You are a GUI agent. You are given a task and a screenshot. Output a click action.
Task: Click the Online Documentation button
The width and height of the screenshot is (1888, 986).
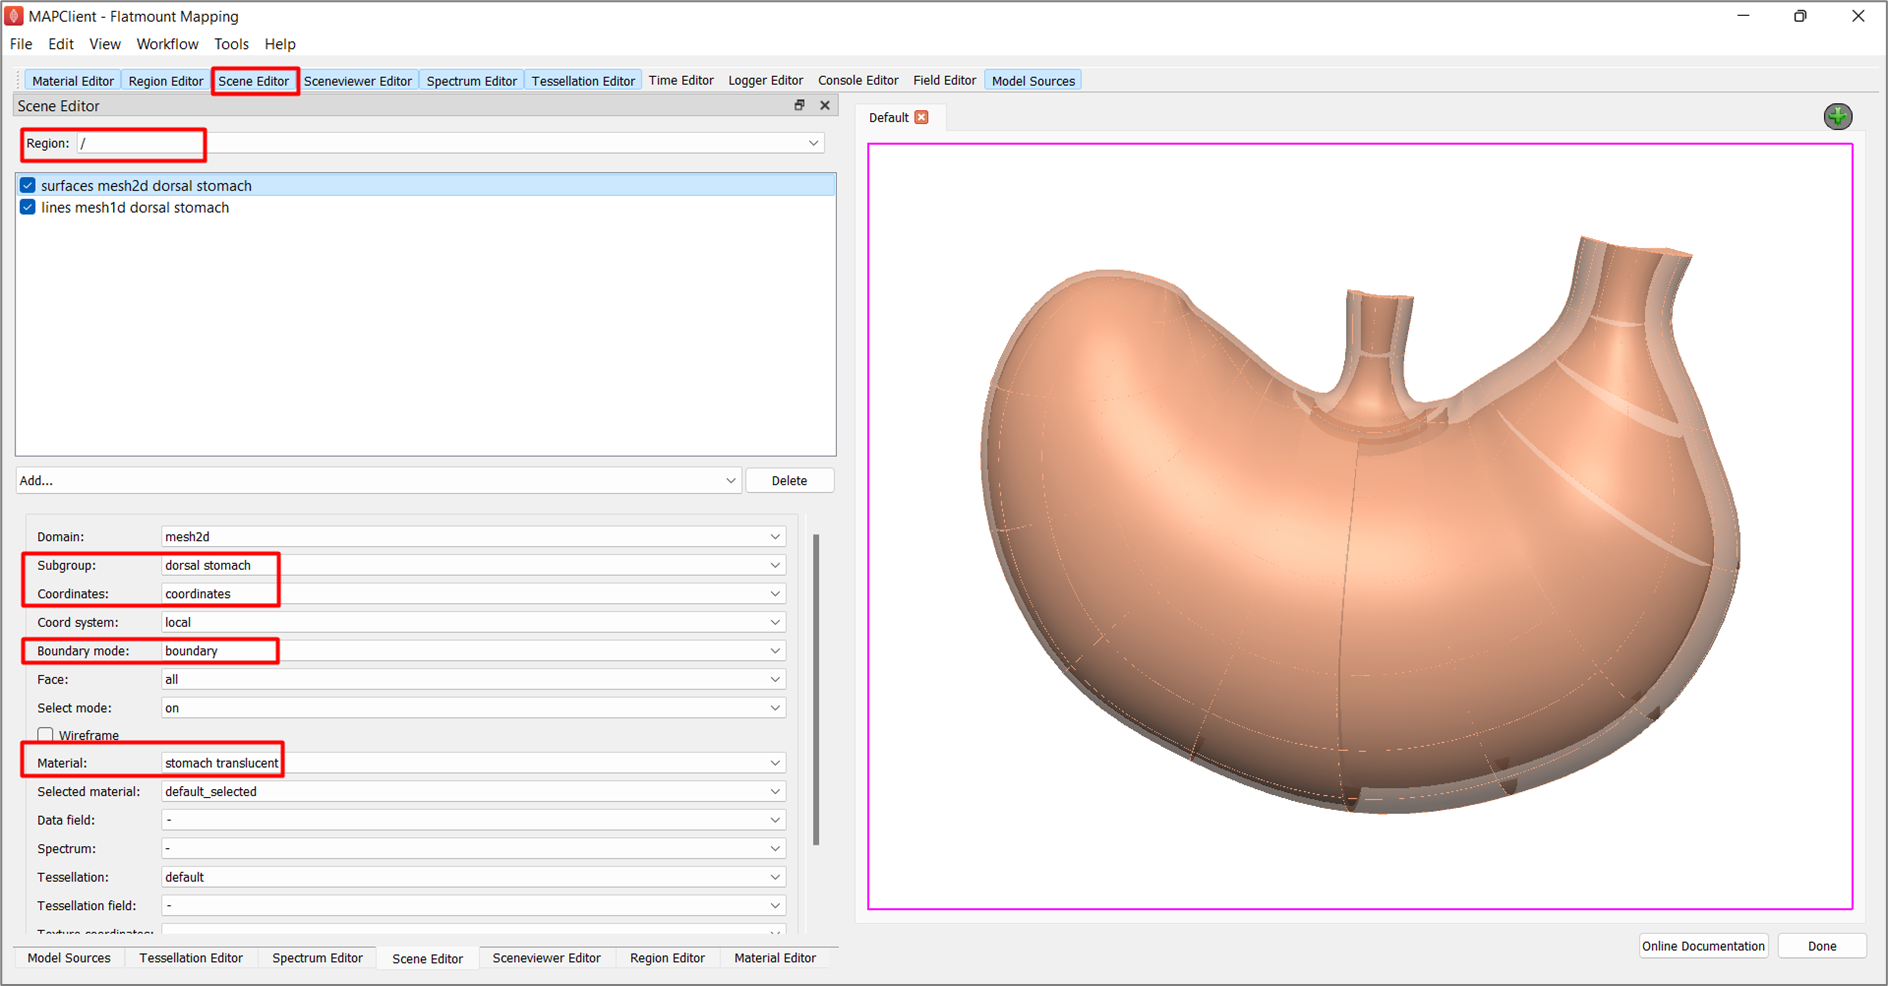[1703, 946]
